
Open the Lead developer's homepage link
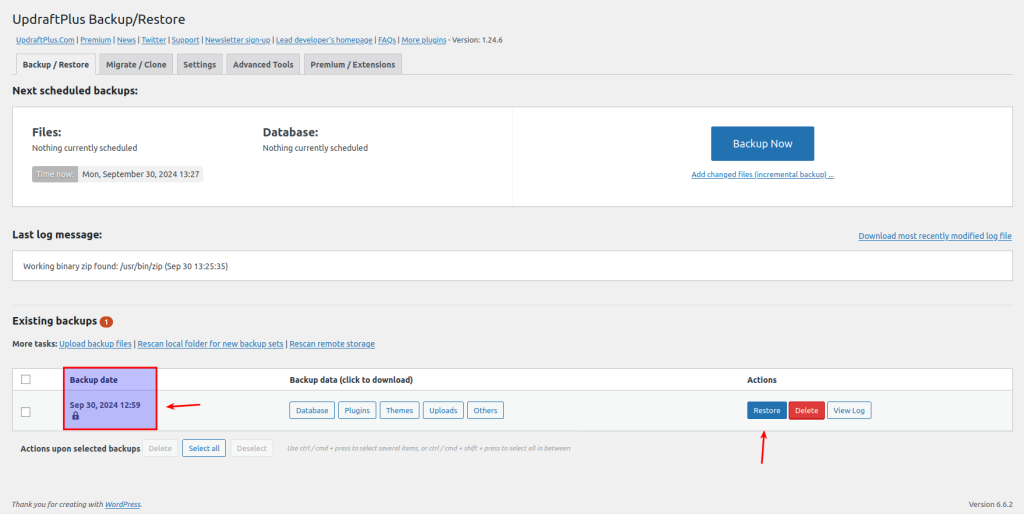325,40
